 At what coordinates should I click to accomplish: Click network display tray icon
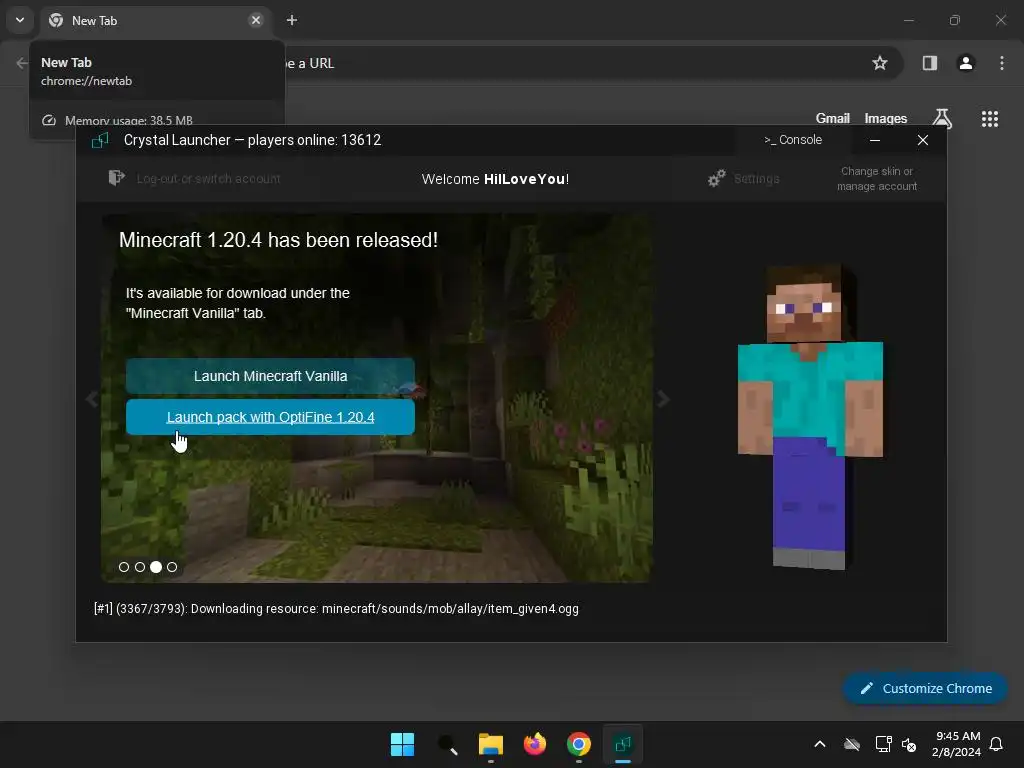[884, 744]
